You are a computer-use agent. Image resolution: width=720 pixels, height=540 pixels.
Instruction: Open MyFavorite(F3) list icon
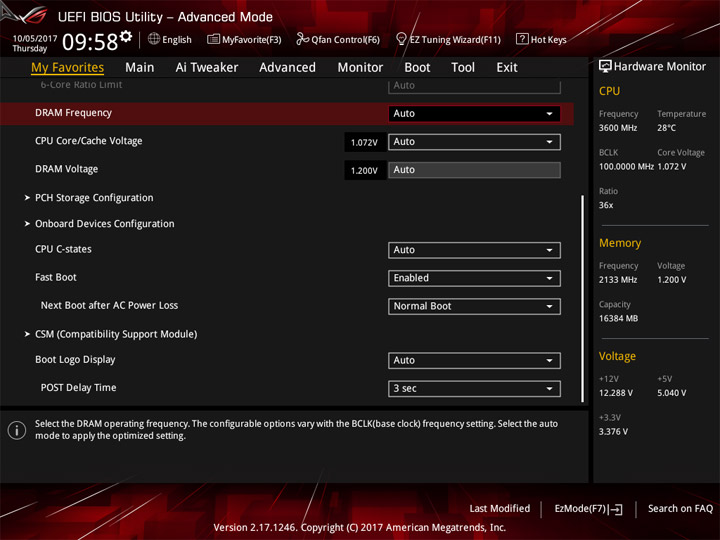213,39
